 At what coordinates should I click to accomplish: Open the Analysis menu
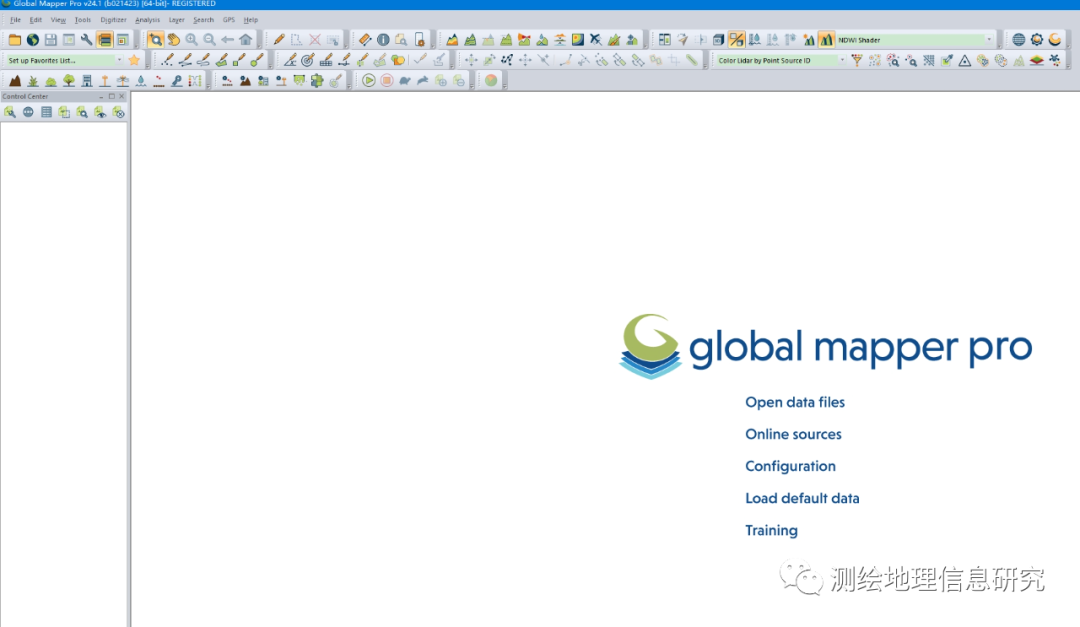147,19
